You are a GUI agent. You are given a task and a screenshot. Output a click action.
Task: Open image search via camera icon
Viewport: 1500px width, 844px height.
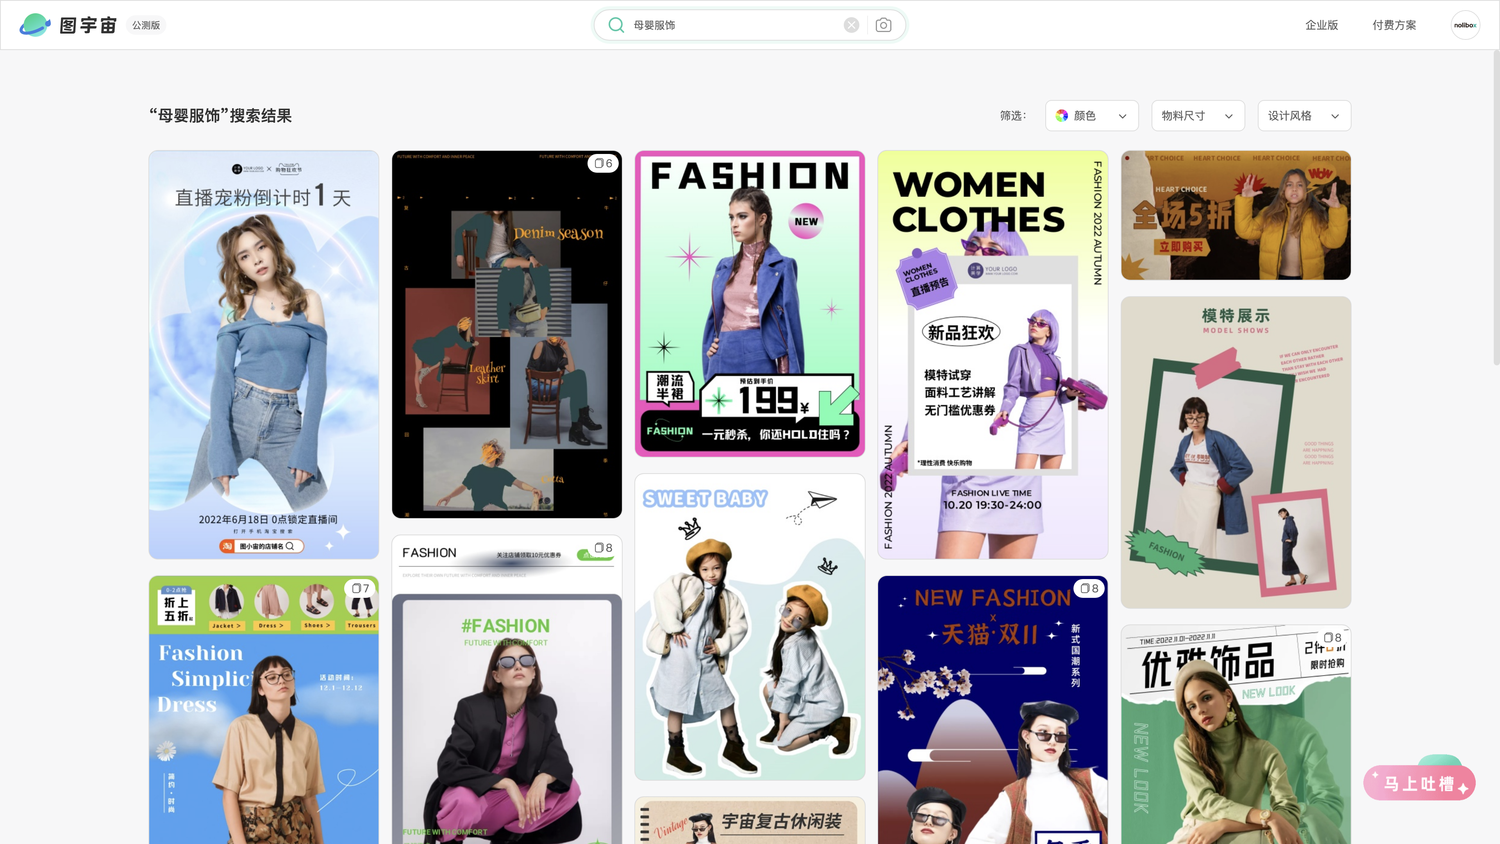click(x=883, y=25)
